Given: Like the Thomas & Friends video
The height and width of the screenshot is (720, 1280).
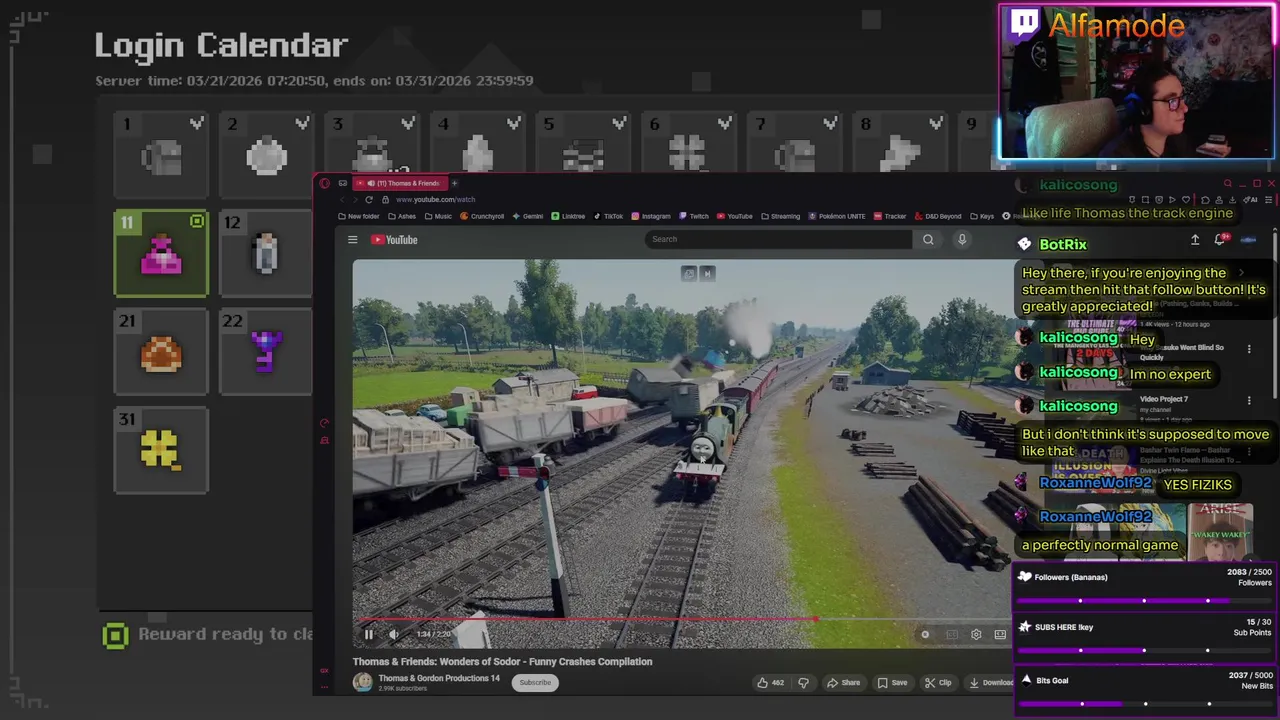Looking at the screenshot, I should pyautogui.click(x=770, y=682).
